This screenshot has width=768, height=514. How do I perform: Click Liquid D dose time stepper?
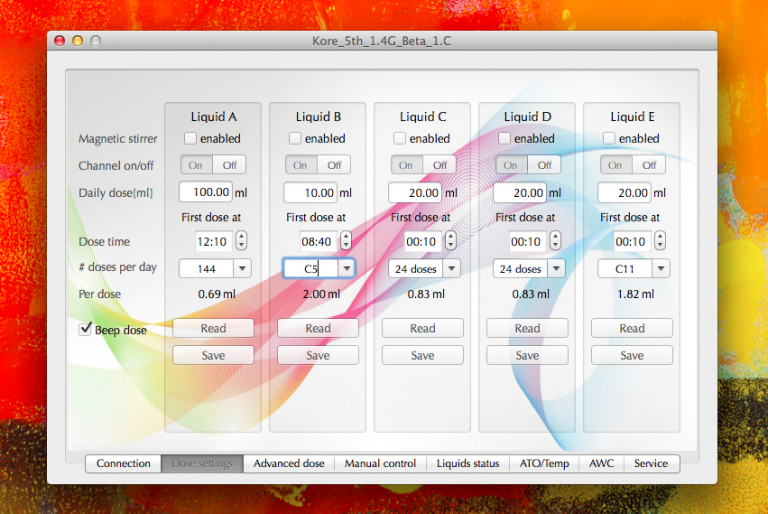555,241
